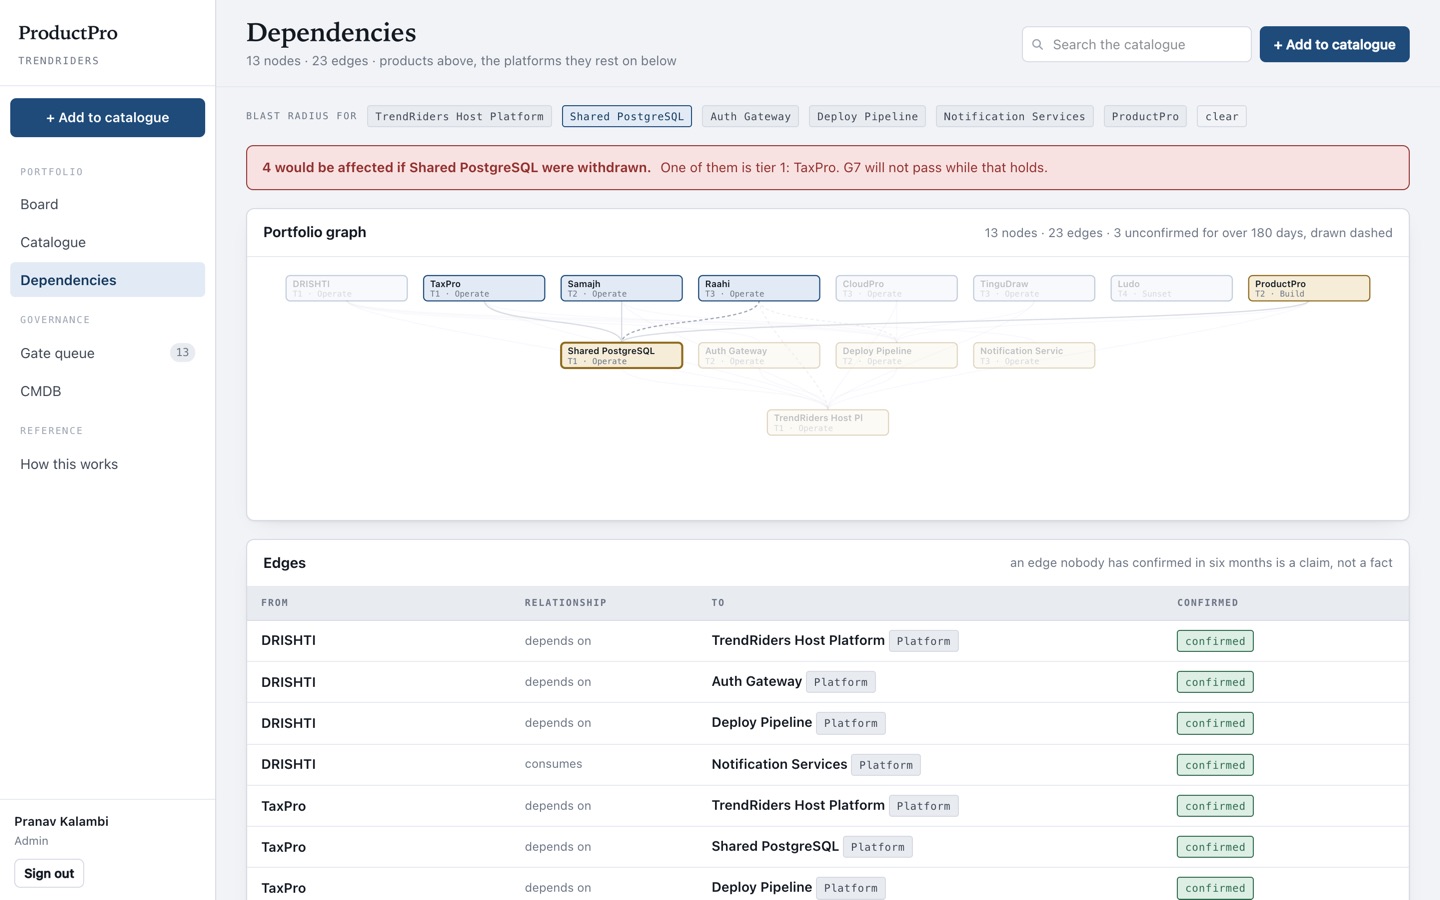Screen dimensions: 1440x900
Task: Select Dependencies in the sidebar
Action: tap(107, 280)
